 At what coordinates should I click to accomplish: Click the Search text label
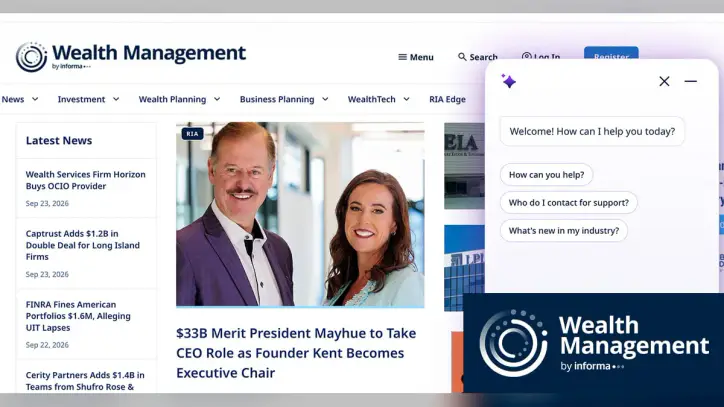pos(483,57)
